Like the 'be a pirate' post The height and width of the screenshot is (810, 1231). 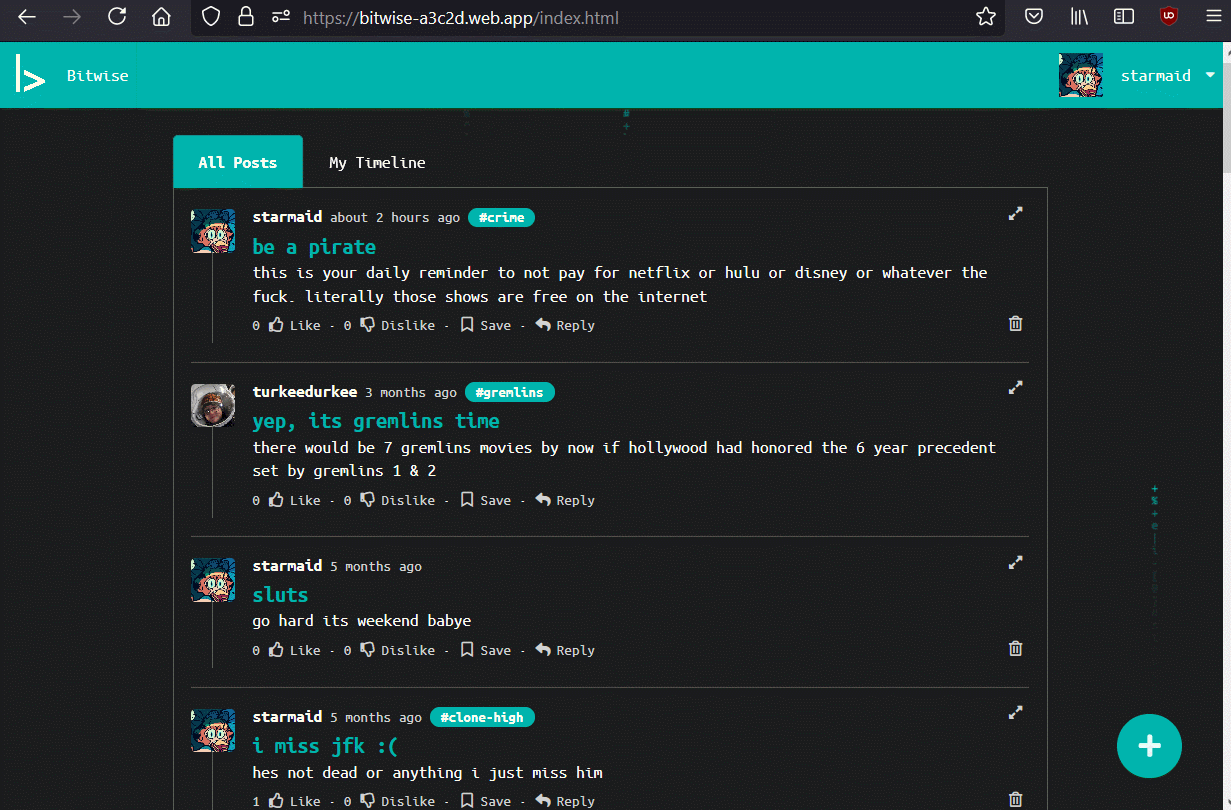pos(295,325)
